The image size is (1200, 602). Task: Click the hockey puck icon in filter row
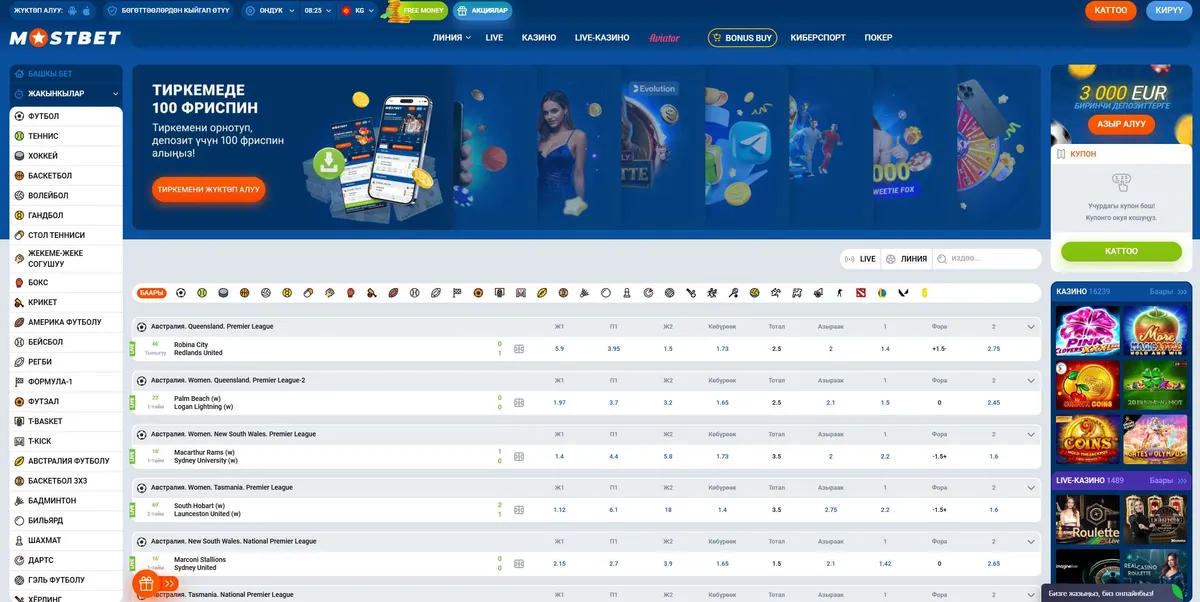click(x=223, y=293)
